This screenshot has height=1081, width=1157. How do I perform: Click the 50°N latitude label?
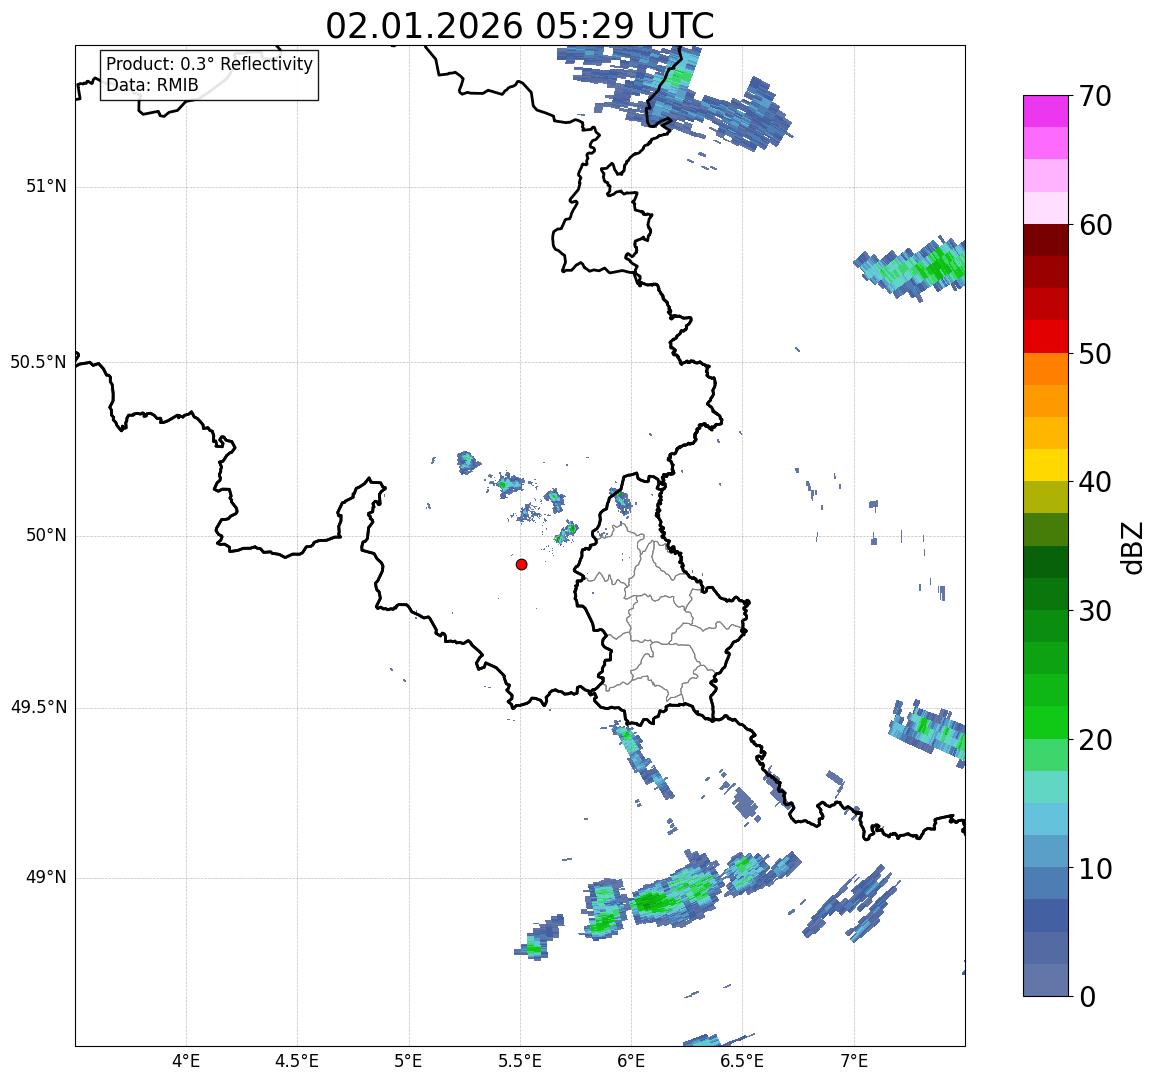pos(46,535)
